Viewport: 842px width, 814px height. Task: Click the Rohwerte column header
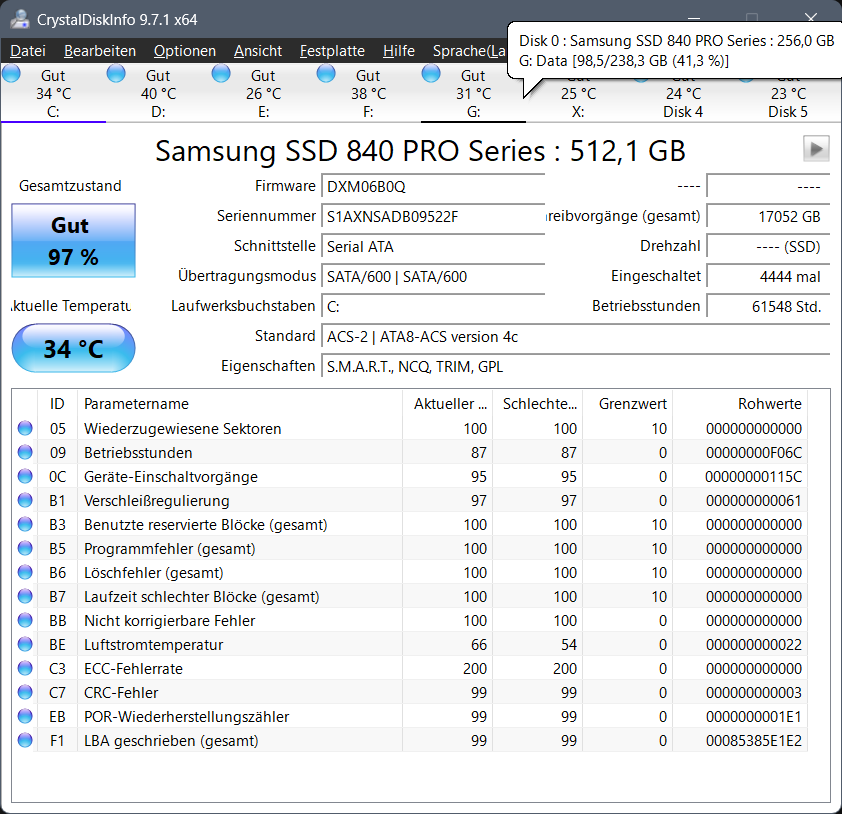click(740, 404)
